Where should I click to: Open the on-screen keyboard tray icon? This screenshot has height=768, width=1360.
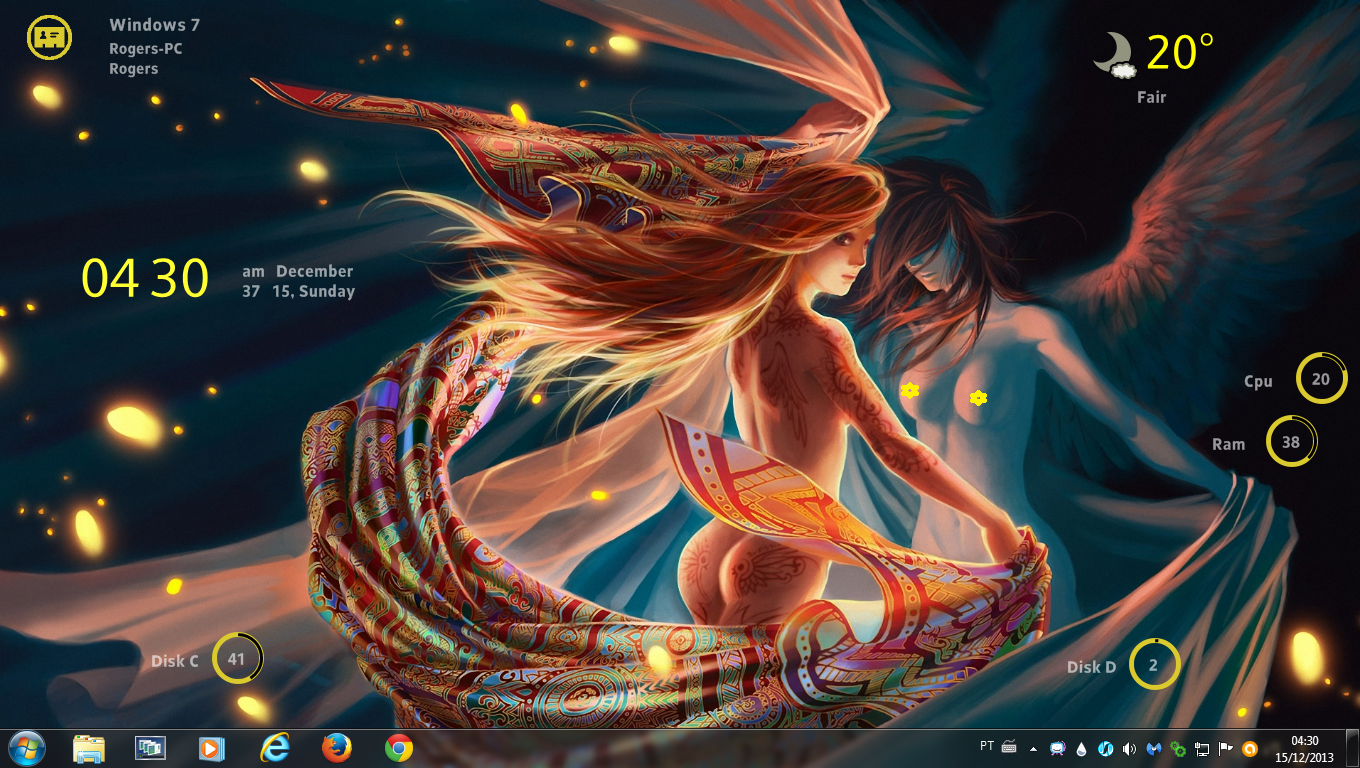1008,746
